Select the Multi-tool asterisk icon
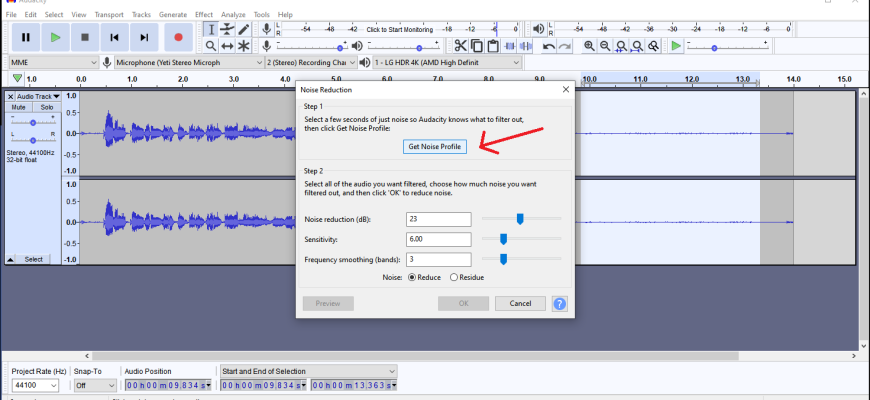This screenshot has height=400, width=870. pyautogui.click(x=244, y=46)
